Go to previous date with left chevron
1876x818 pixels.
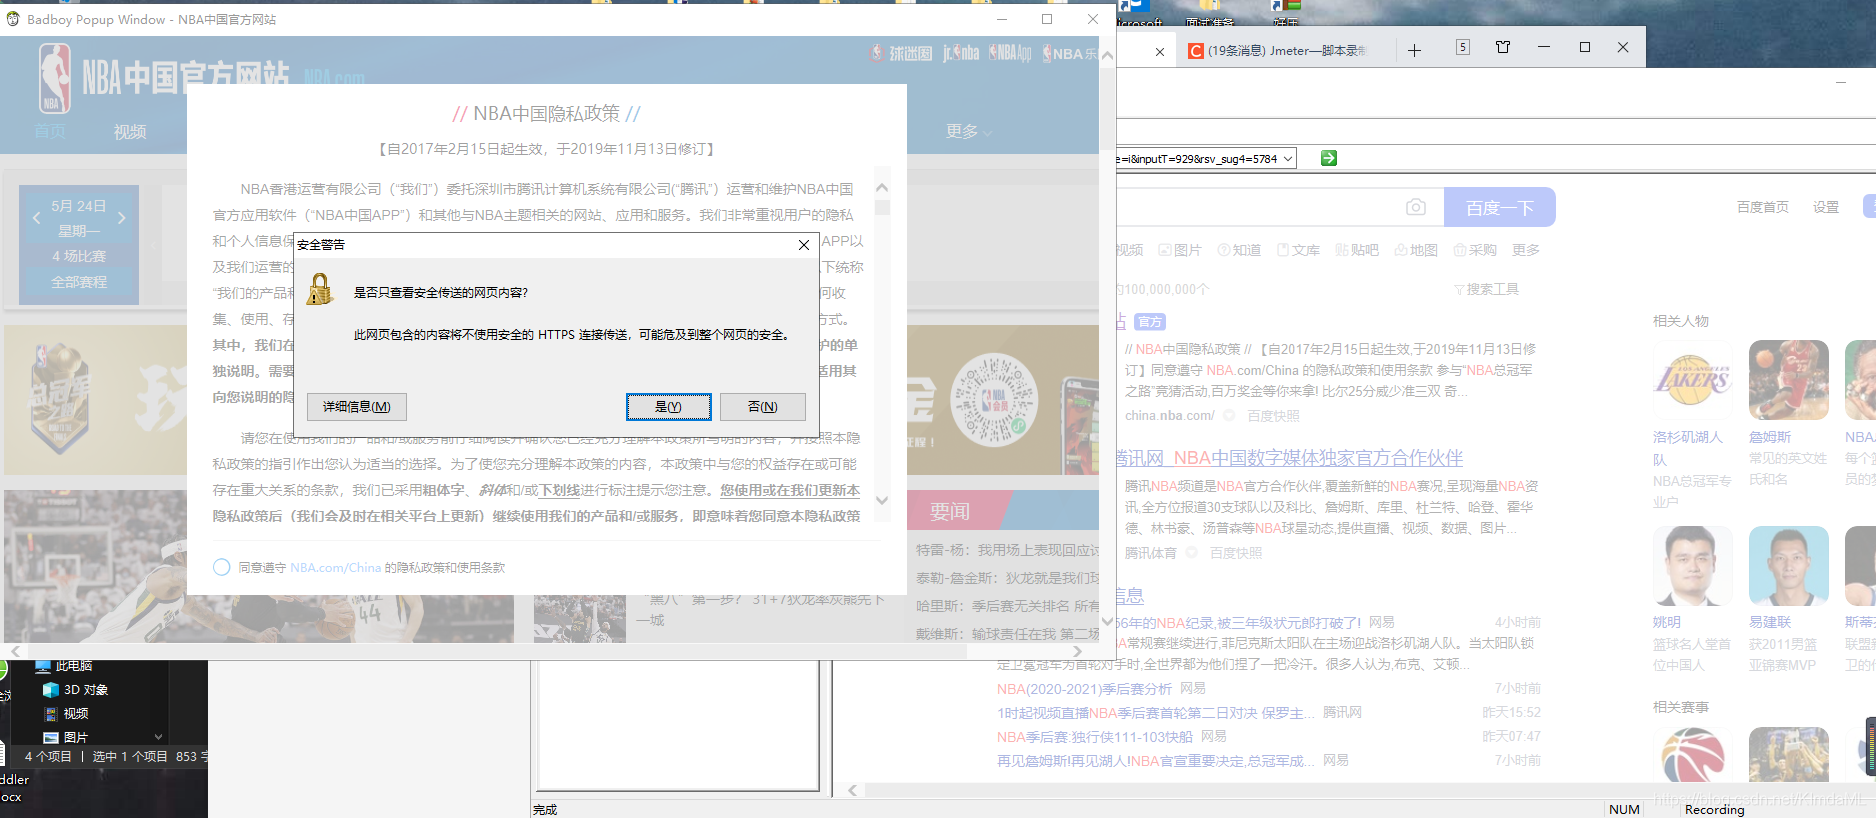point(36,218)
